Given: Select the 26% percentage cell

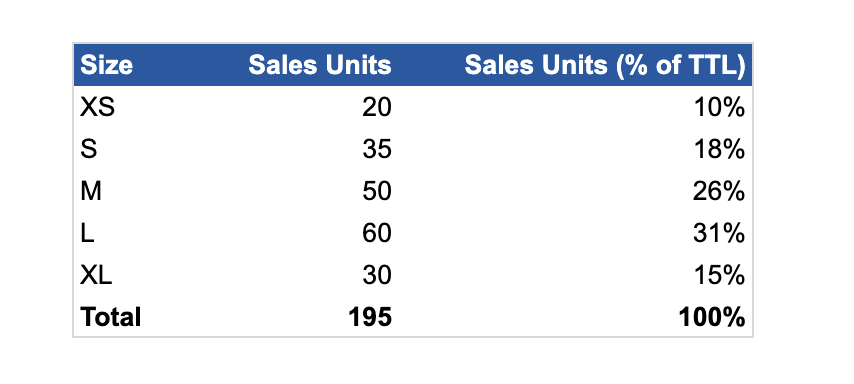Looking at the screenshot, I should pyautogui.click(x=719, y=192).
